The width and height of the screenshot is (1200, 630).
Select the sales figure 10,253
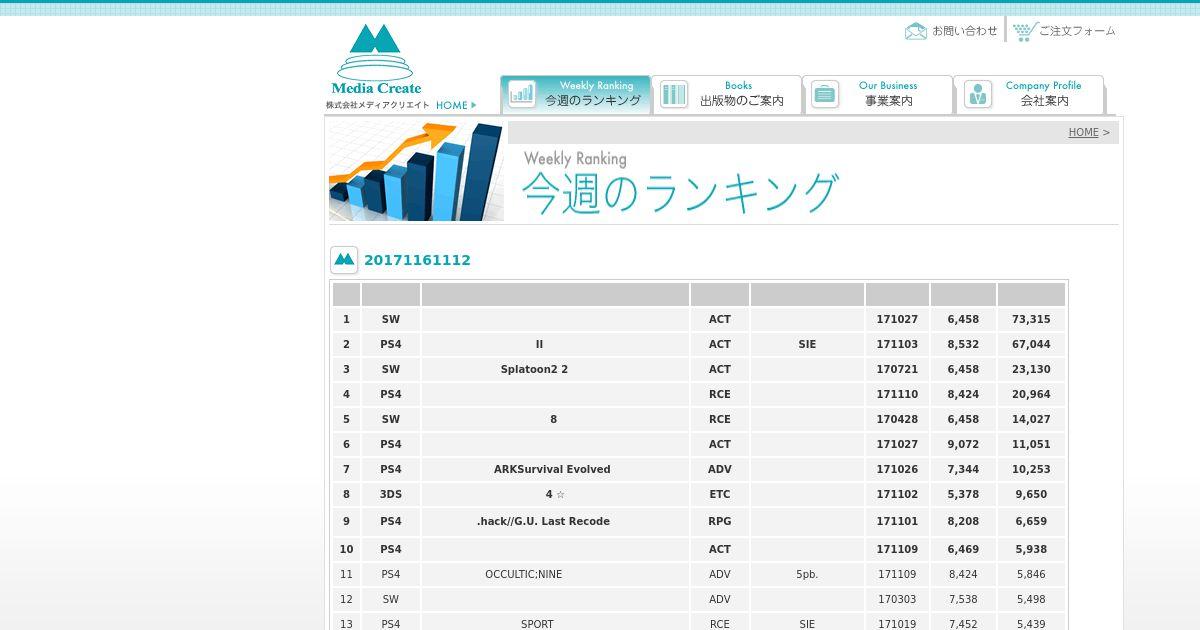point(1031,469)
